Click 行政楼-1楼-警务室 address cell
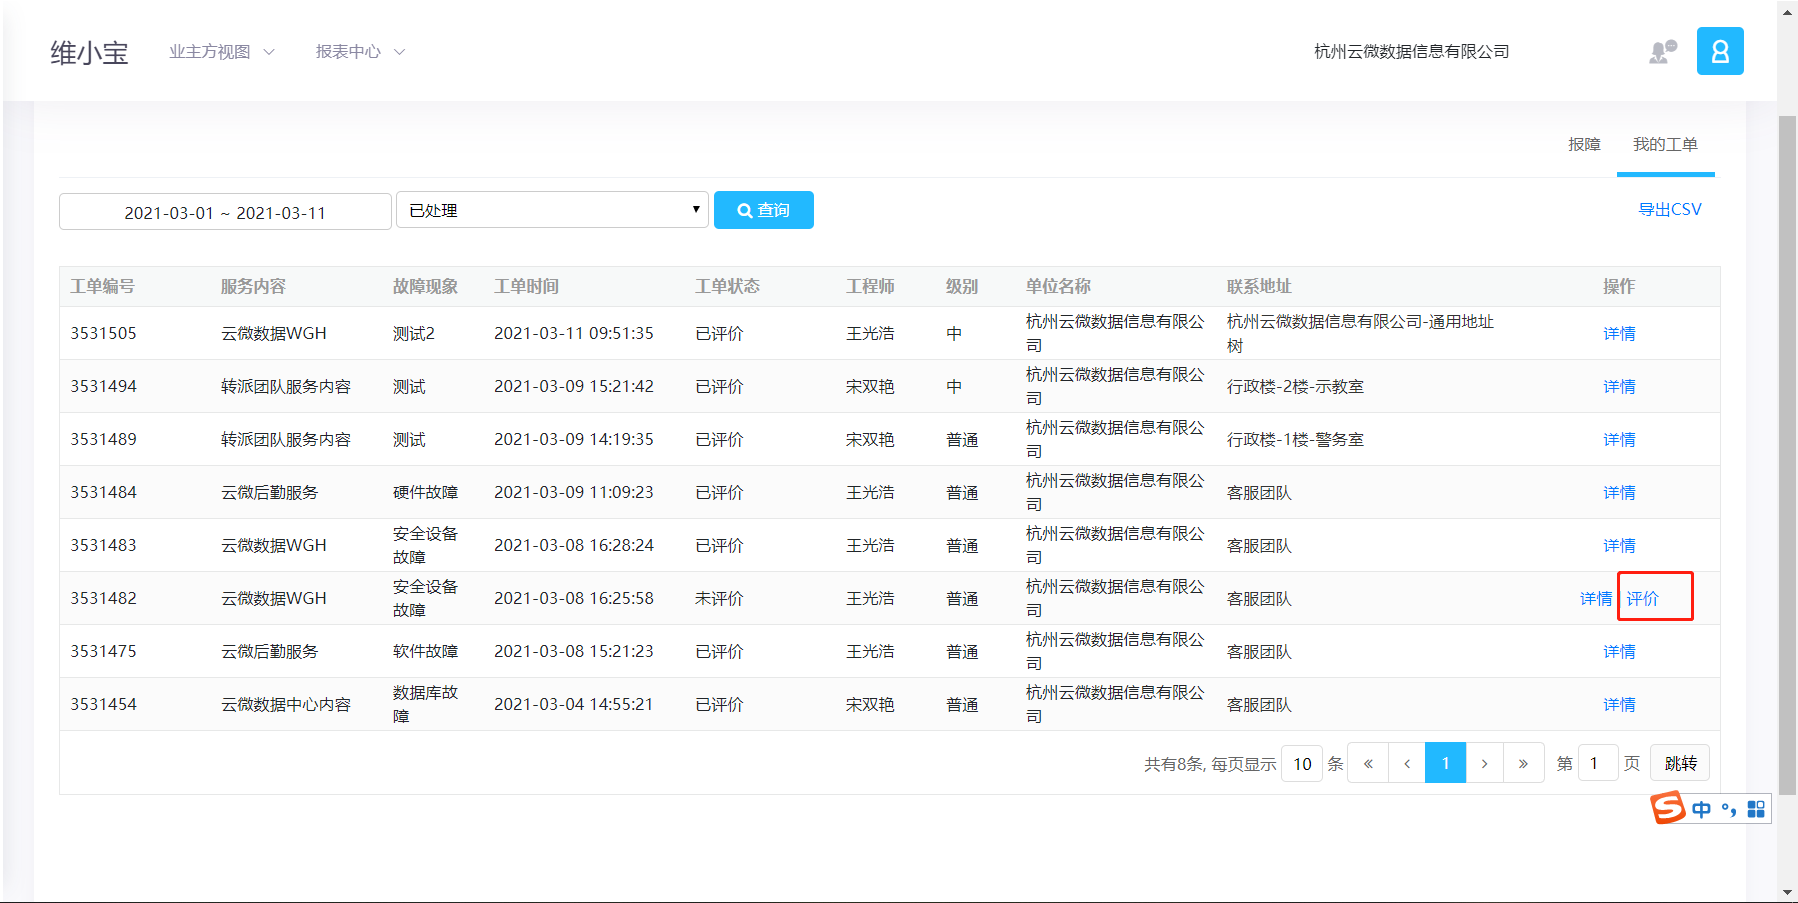 [1295, 439]
